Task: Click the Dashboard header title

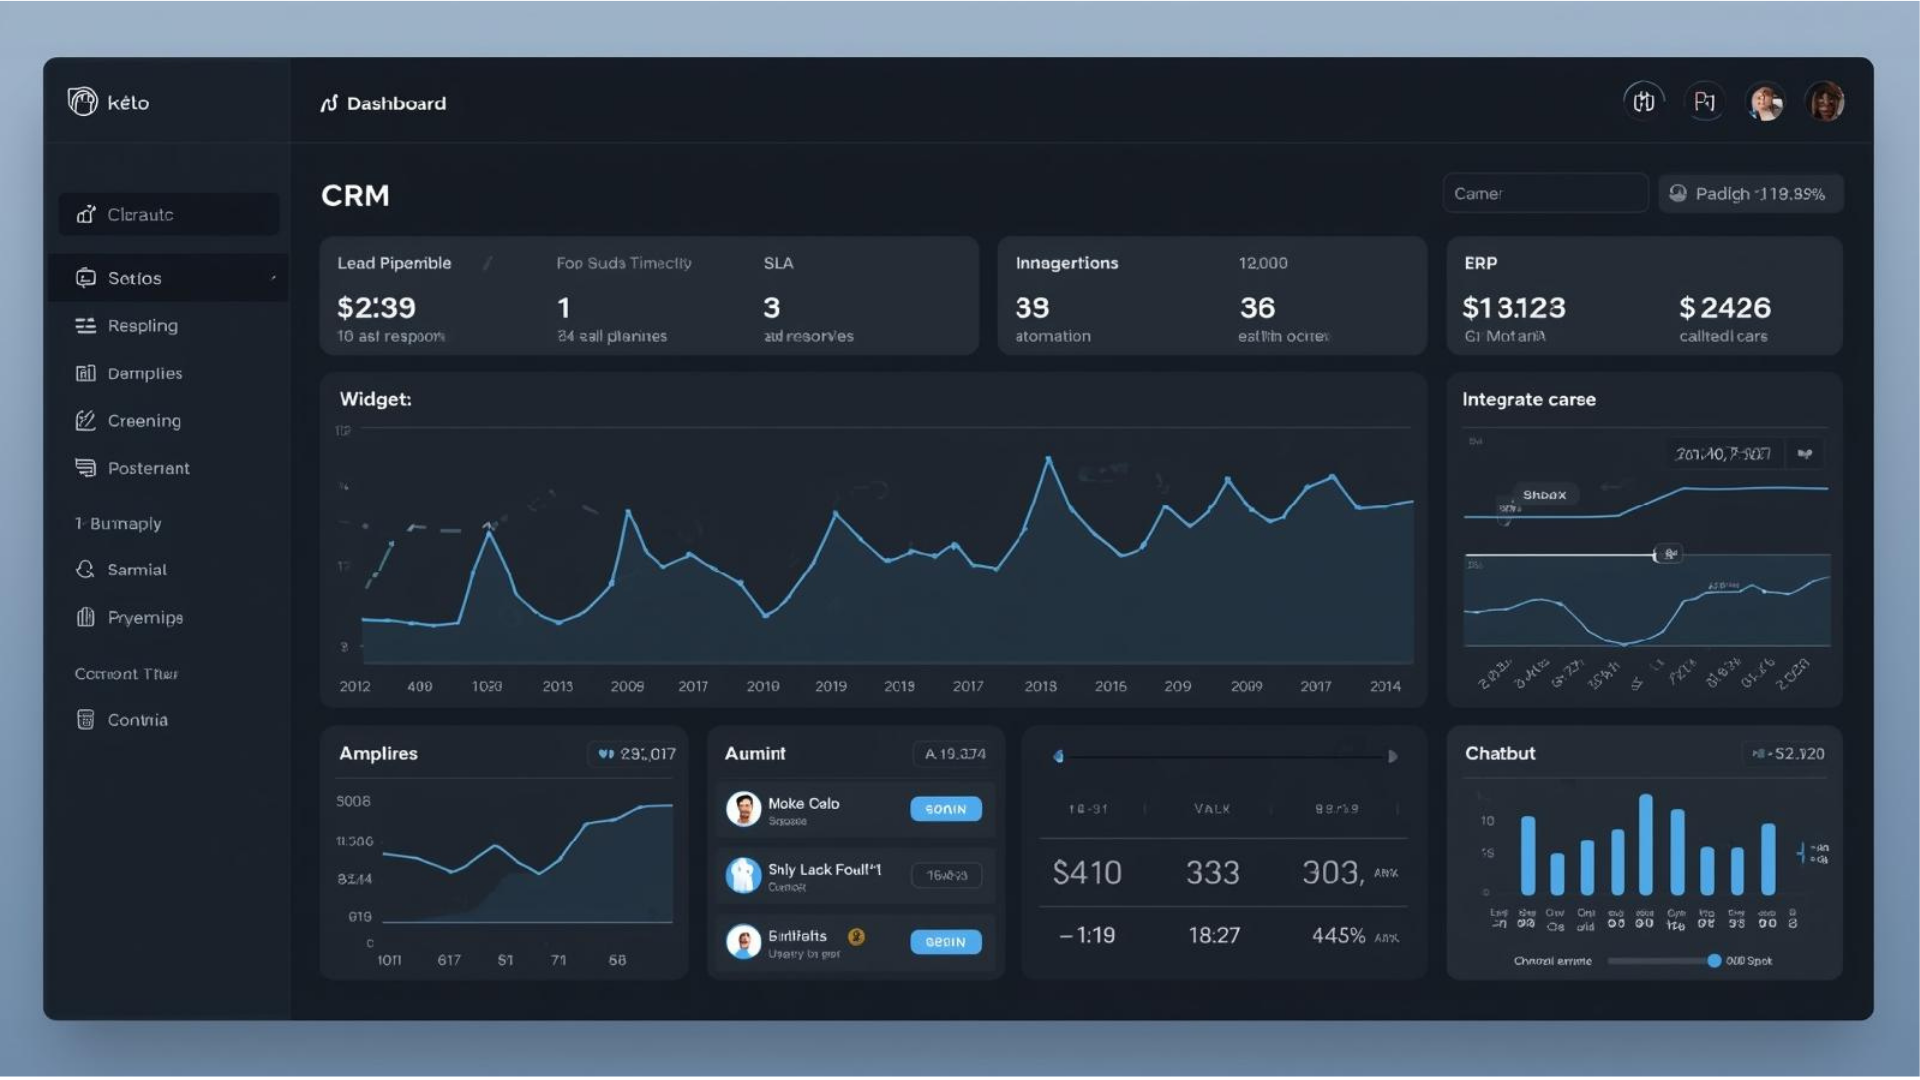Action: pos(396,103)
